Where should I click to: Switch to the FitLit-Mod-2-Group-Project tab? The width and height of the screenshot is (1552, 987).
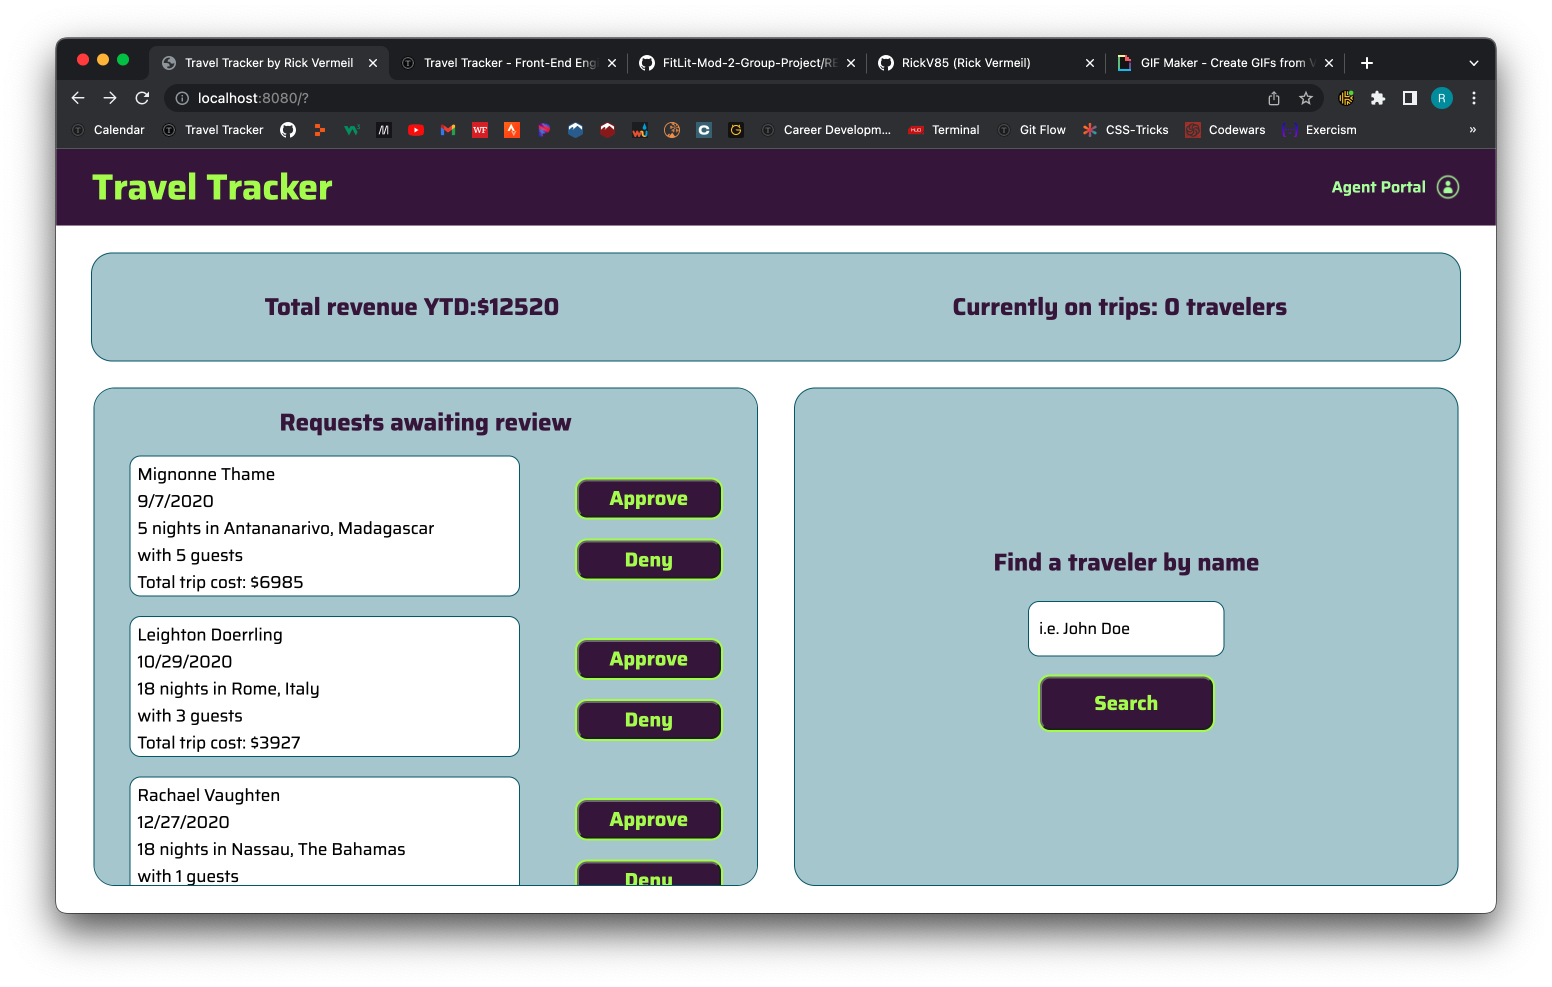[745, 62]
